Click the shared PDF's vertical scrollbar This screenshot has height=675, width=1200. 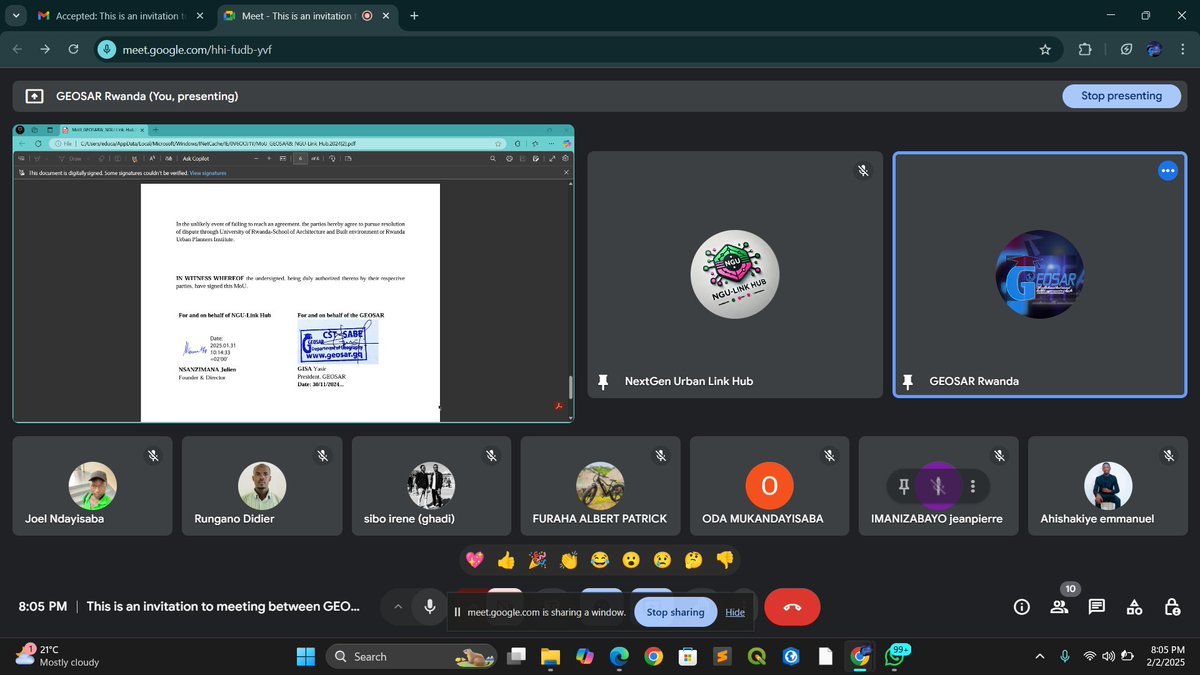pyautogui.click(x=570, y=386)
